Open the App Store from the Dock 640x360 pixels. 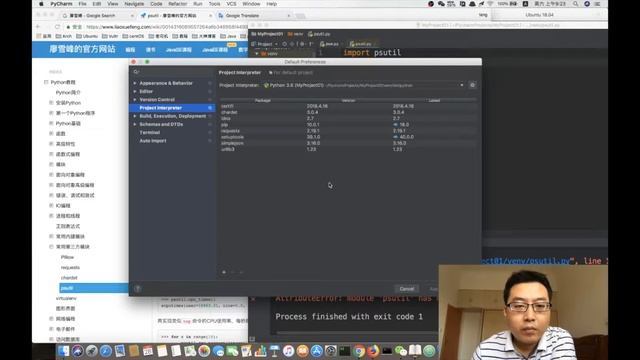click(x=317, y=351)
